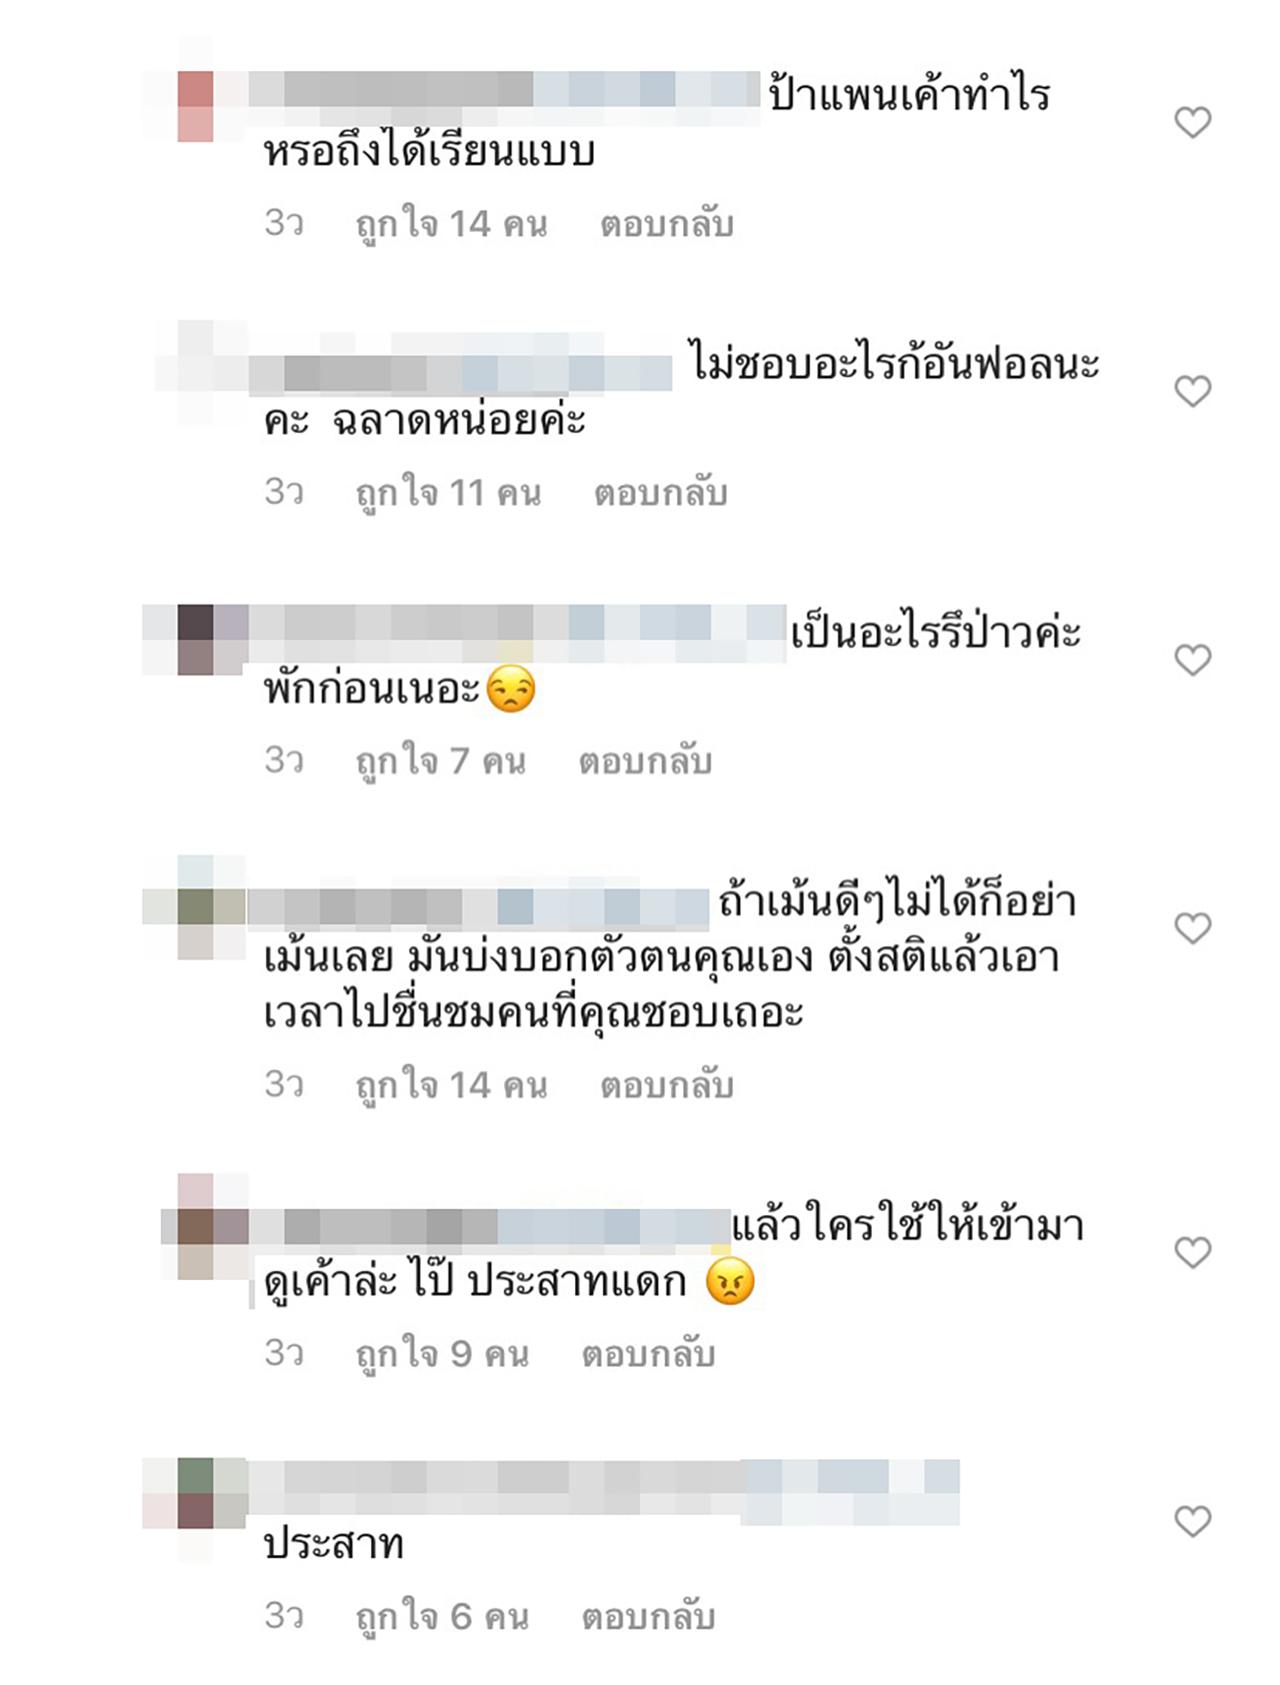Open the first commenter's profile picture

196,105
